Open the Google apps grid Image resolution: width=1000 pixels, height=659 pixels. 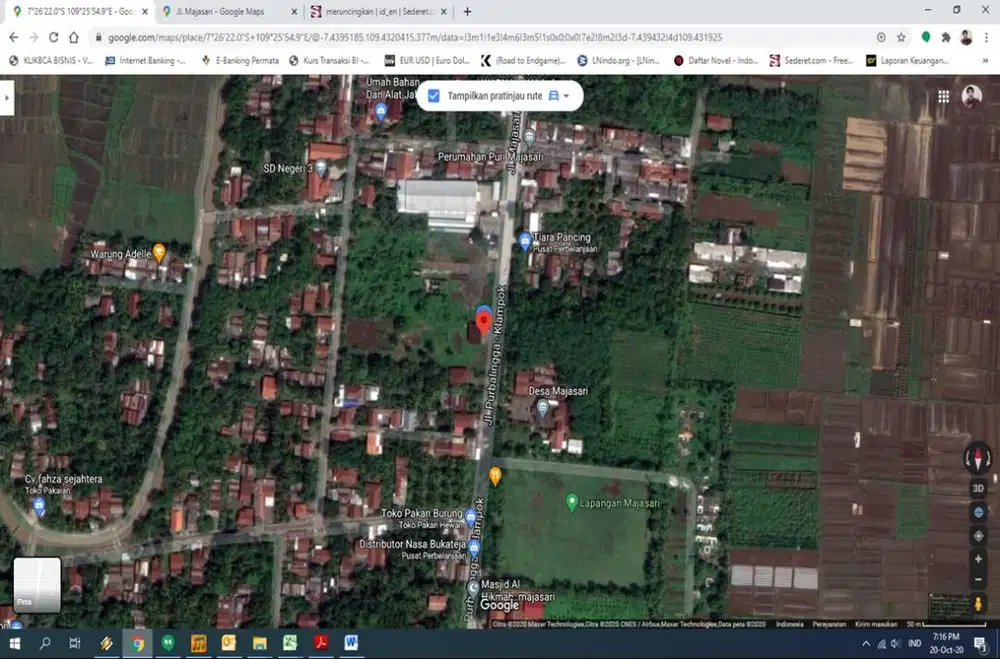click(x=943, y=96)
